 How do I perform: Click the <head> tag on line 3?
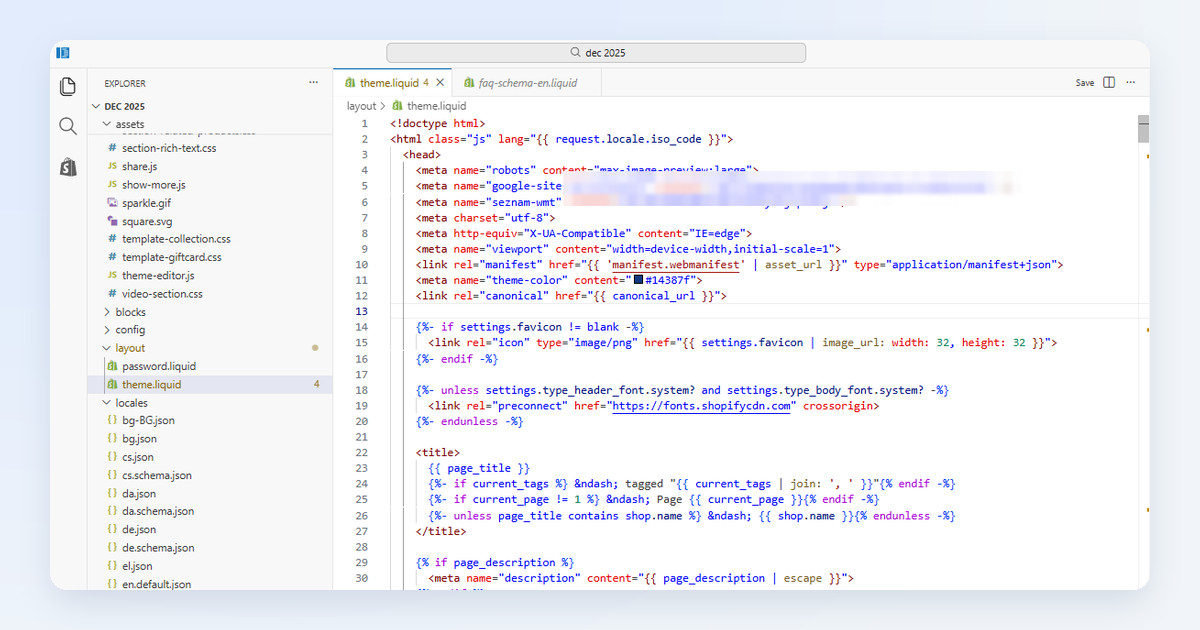click(422, 155)
